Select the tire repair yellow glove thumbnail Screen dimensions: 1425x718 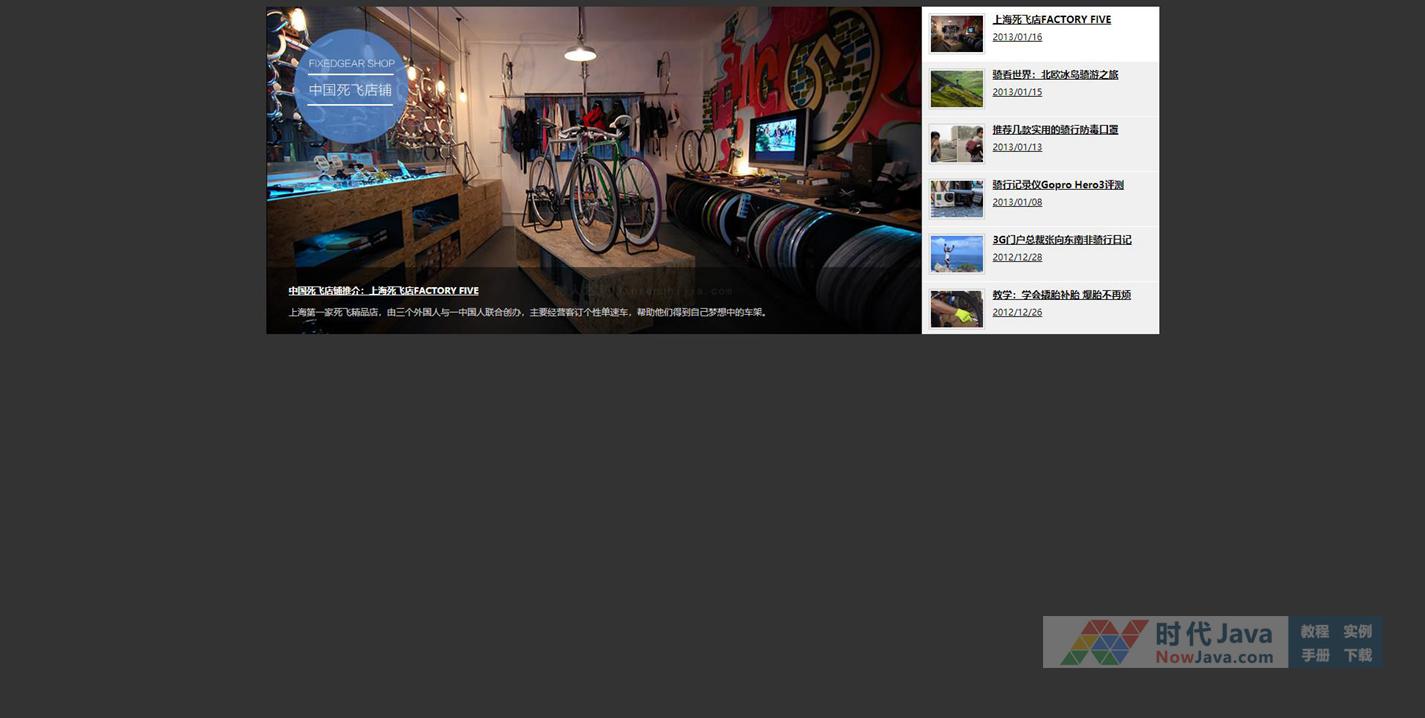pyautogui.click(x=956, y=309)
